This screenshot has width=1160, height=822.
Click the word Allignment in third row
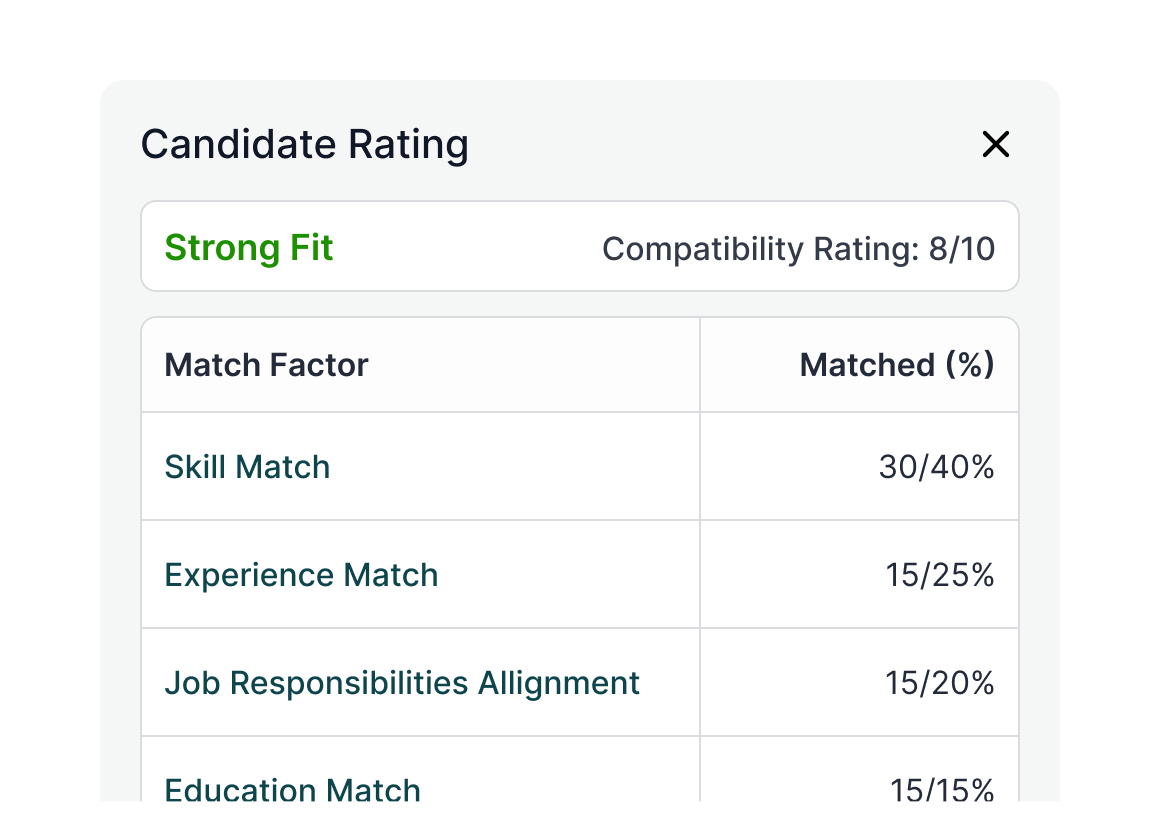(559, 683)
